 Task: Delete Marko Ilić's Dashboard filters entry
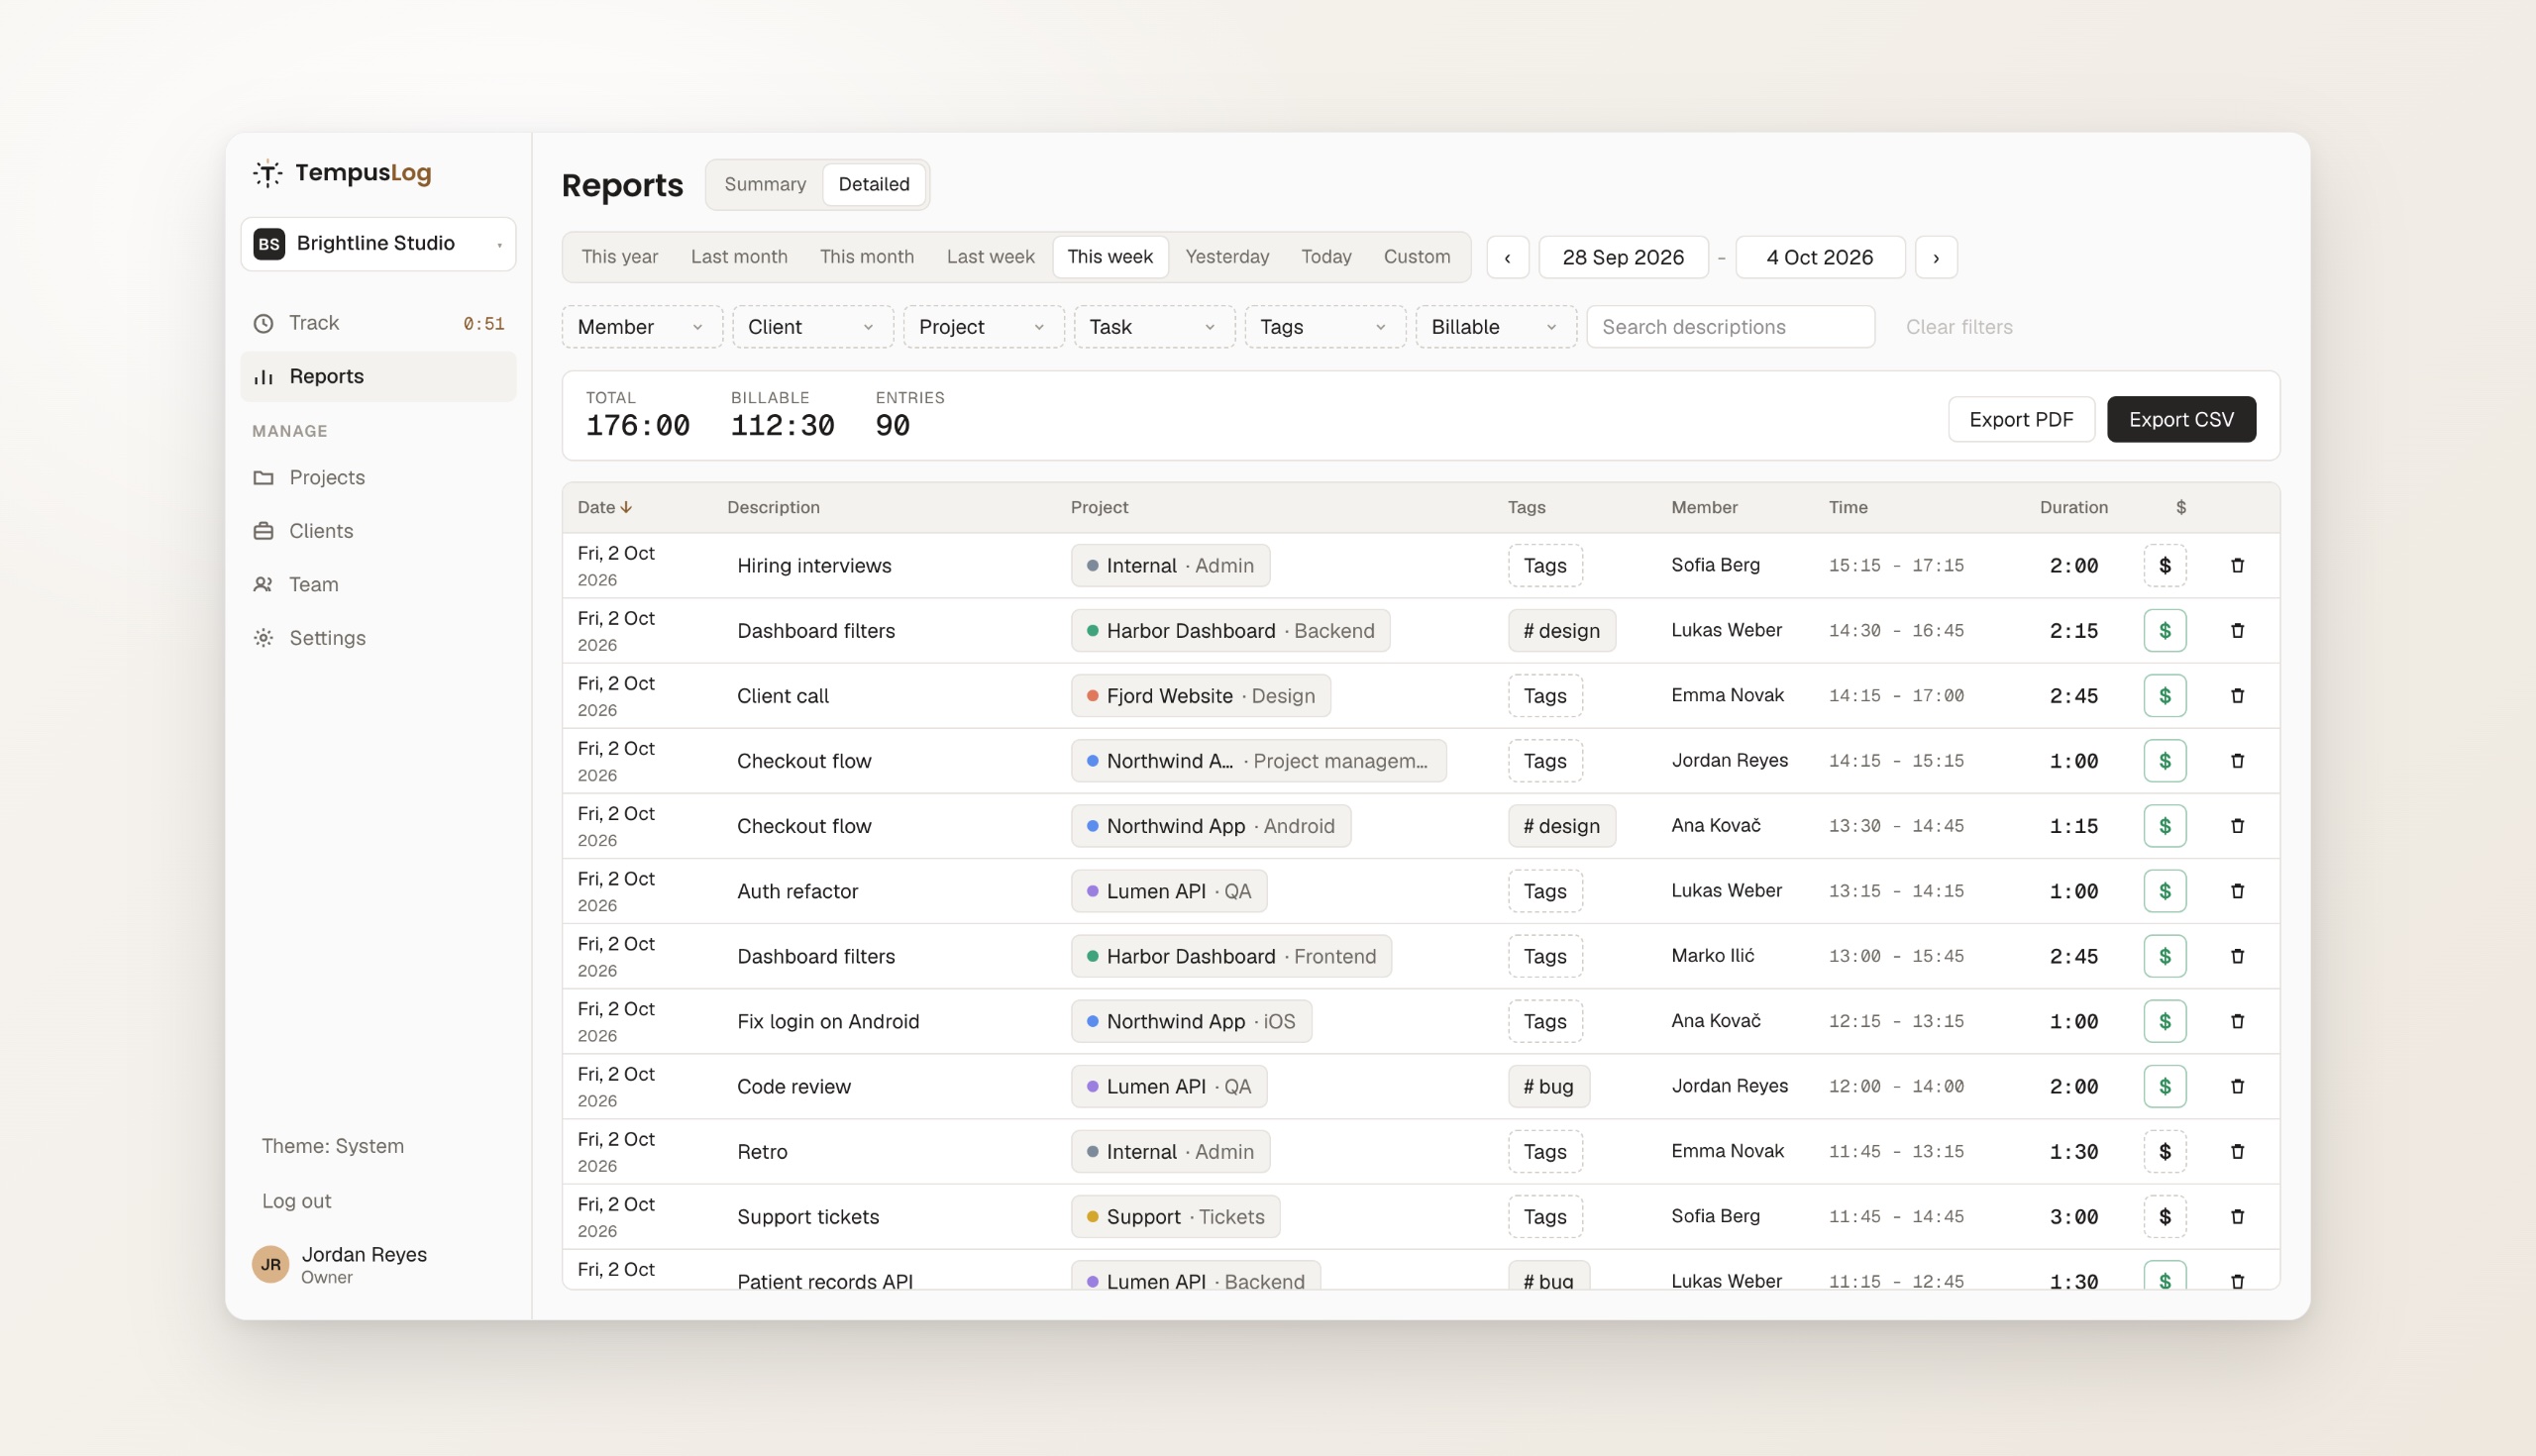(2237, 956)
